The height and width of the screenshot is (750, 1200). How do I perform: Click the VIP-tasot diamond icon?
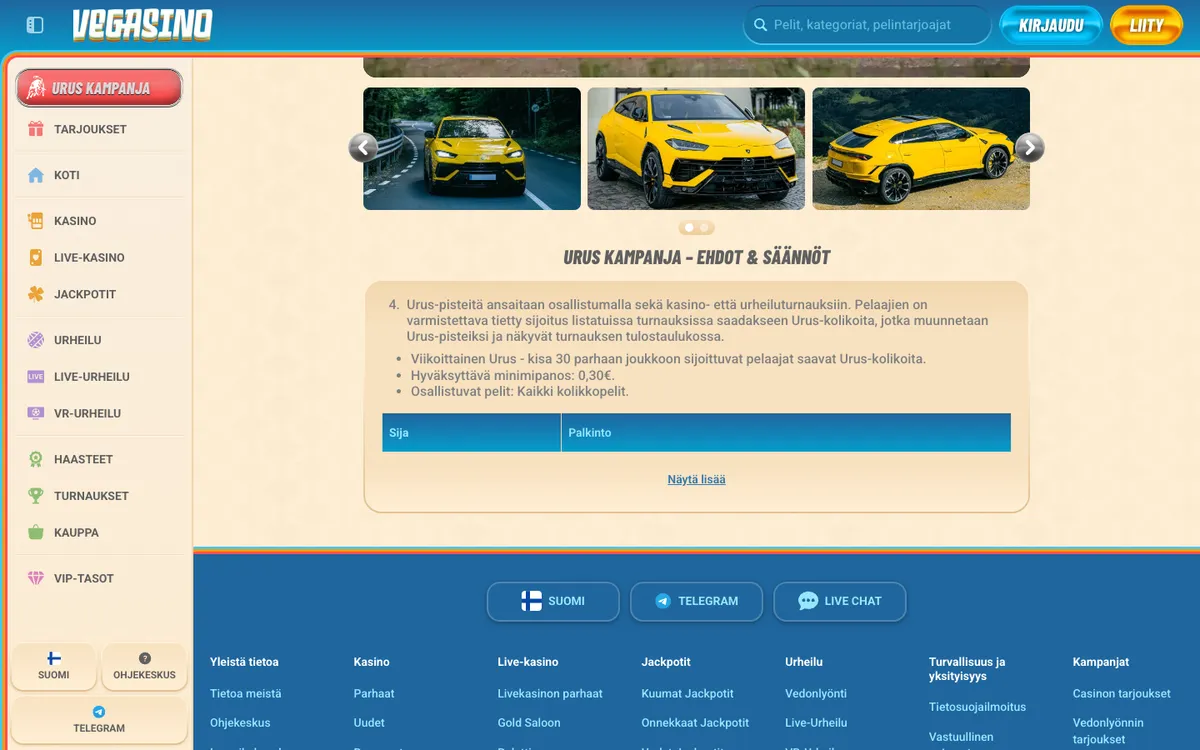coord(36,578)
